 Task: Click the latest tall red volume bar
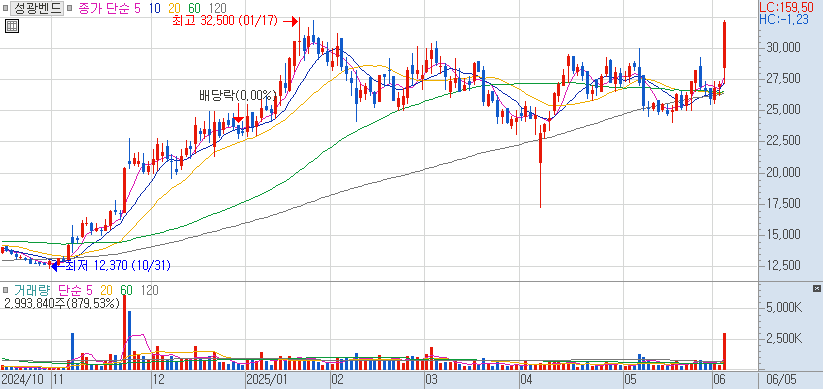tap(724, 351)
